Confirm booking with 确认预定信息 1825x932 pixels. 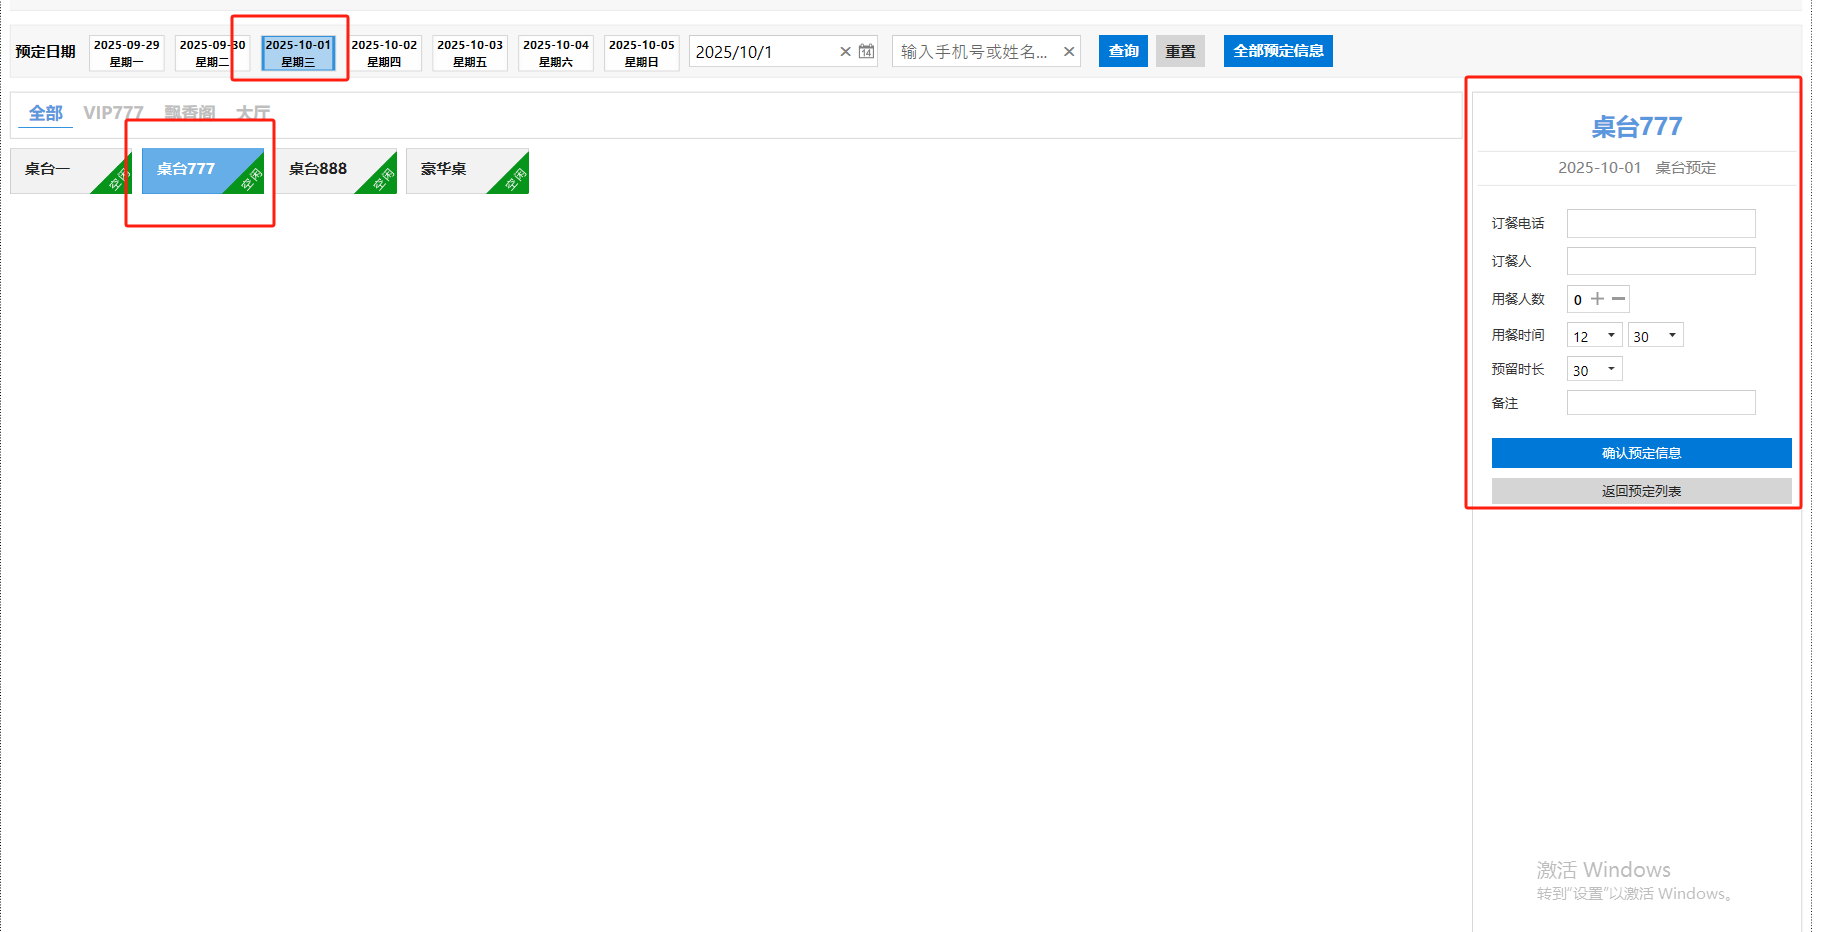pos(1640,453)
